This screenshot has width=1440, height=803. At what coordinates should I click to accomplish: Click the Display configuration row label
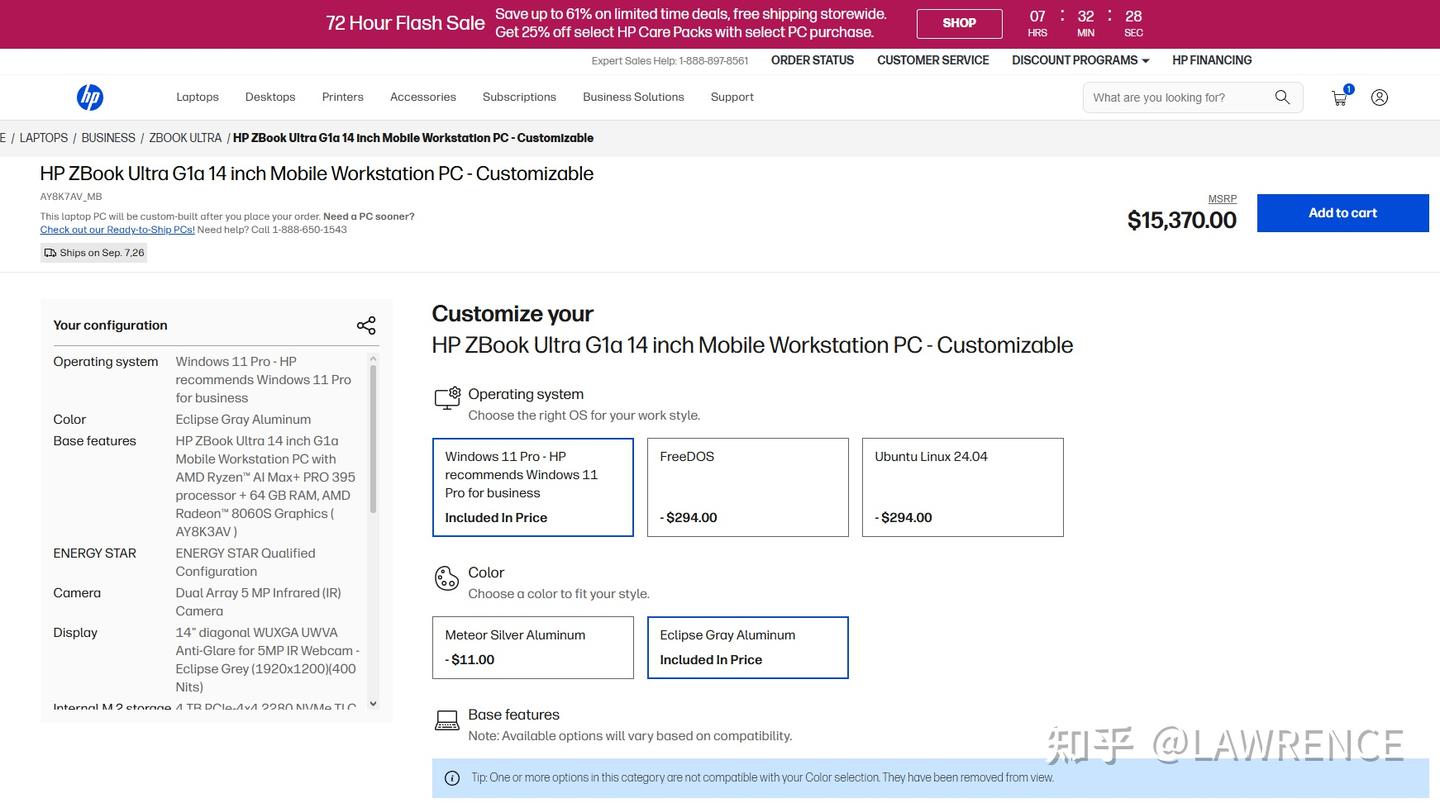pyautogui.click(x=75, y=633)
